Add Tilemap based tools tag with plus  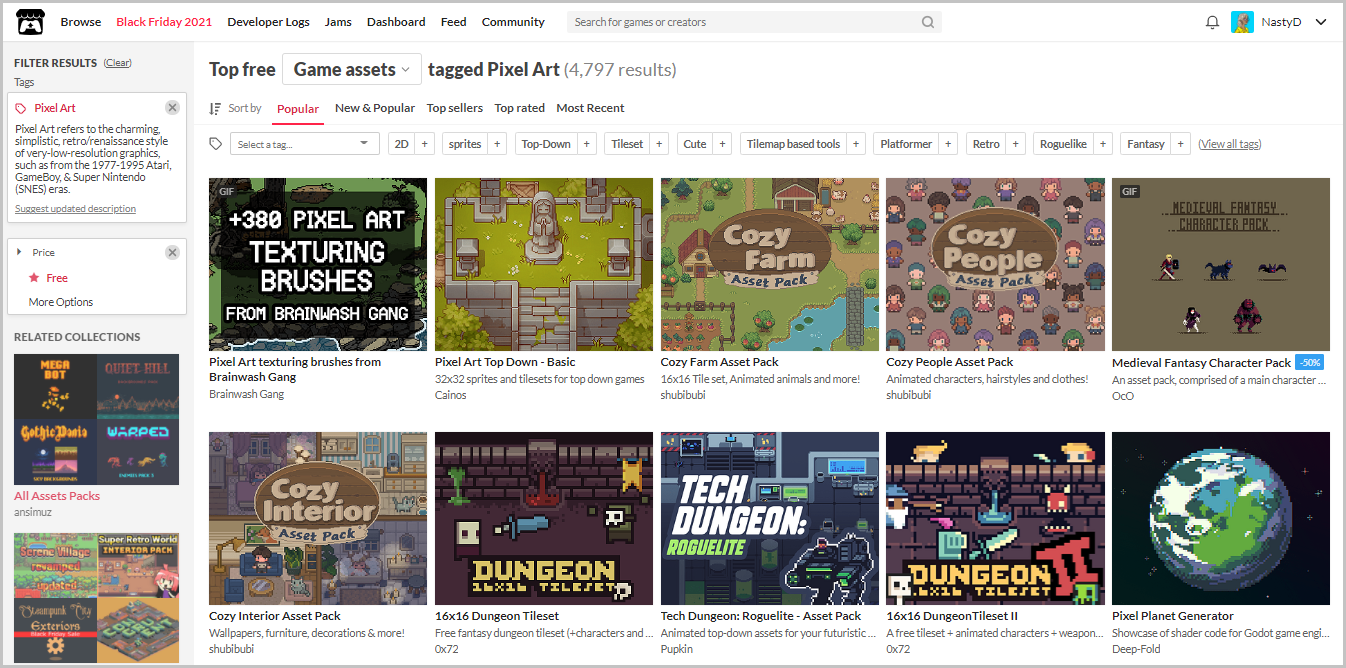pos(856,144)
